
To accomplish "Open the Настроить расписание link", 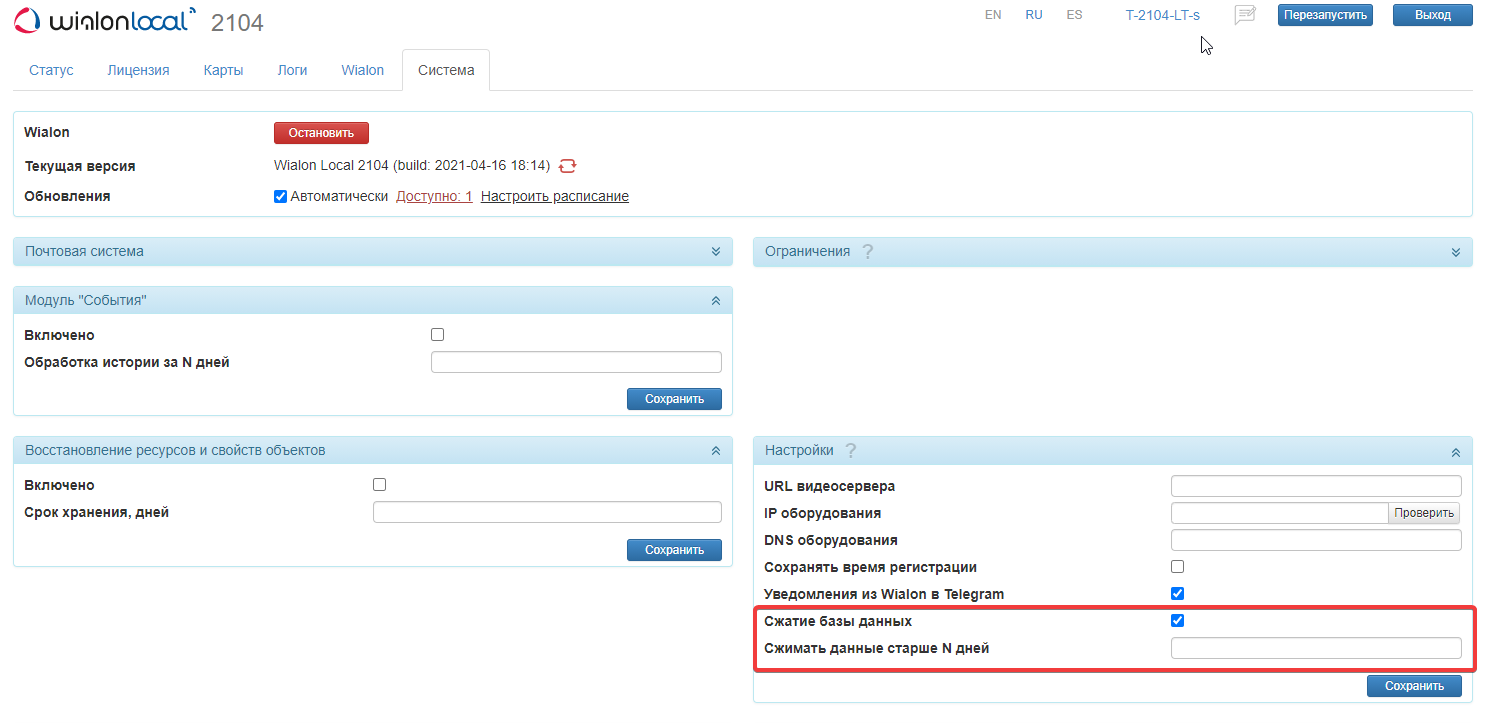I will pyautogui.click(x=554, y=197).
